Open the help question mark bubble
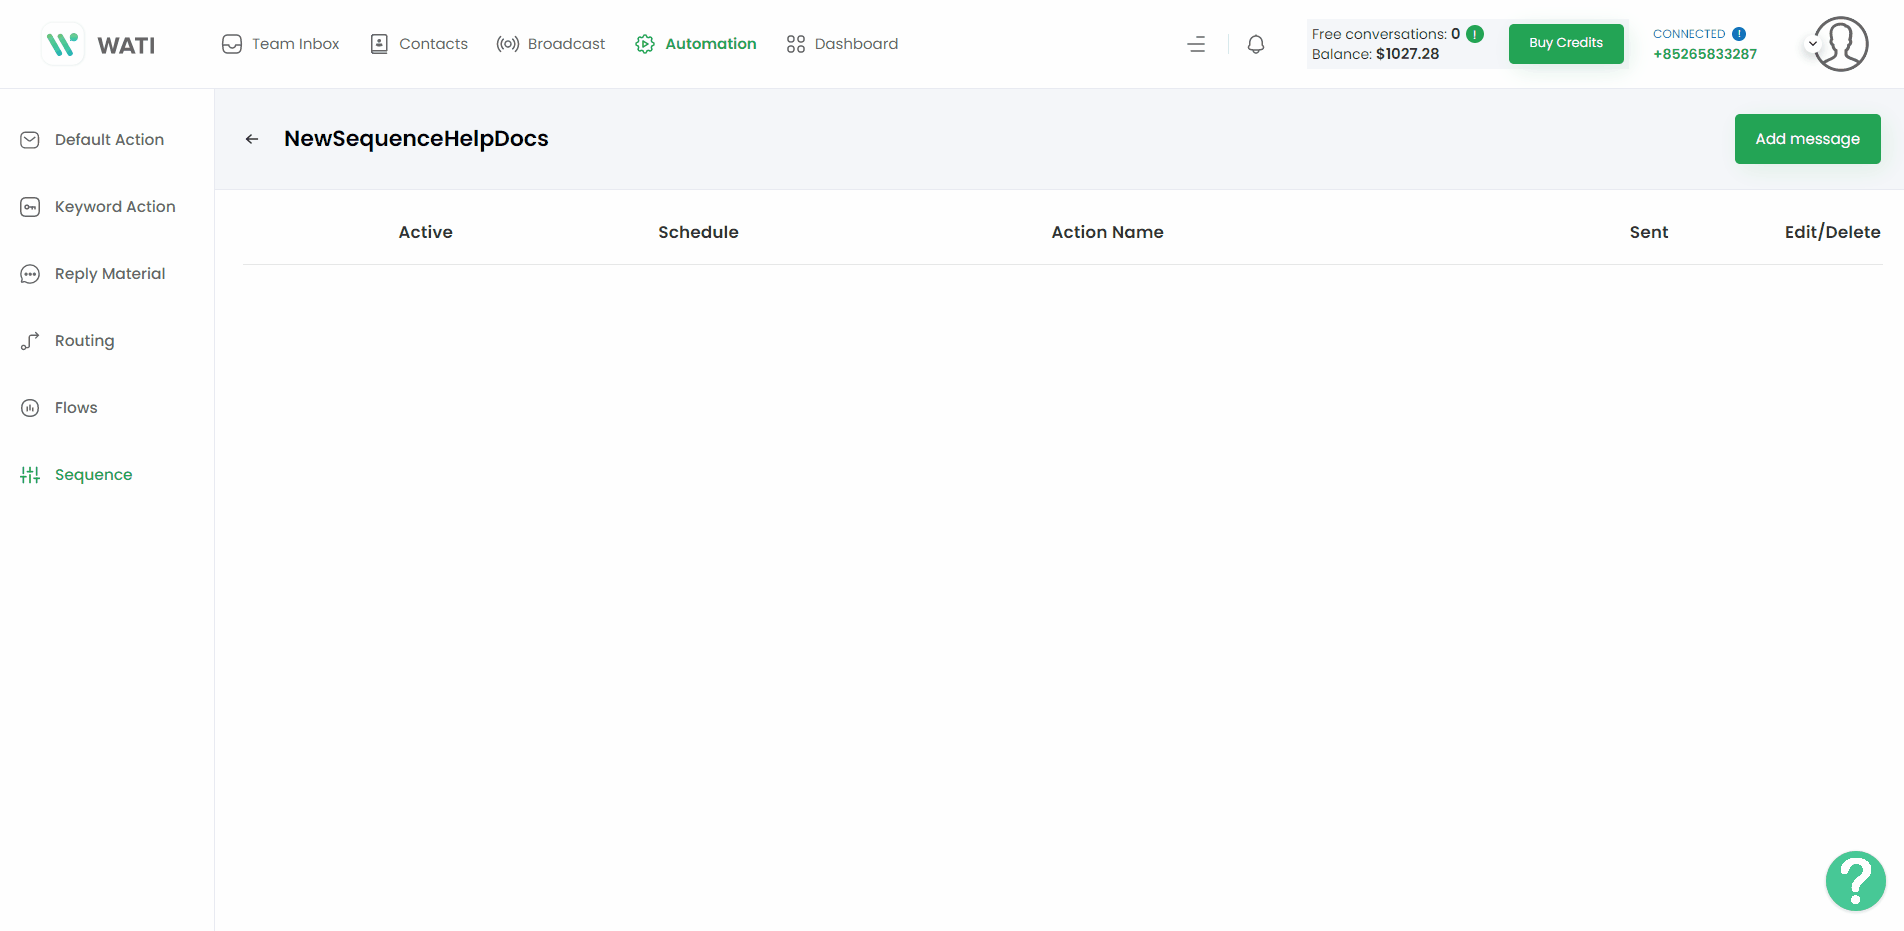 pyautogui.click(x=1856, y=881)
